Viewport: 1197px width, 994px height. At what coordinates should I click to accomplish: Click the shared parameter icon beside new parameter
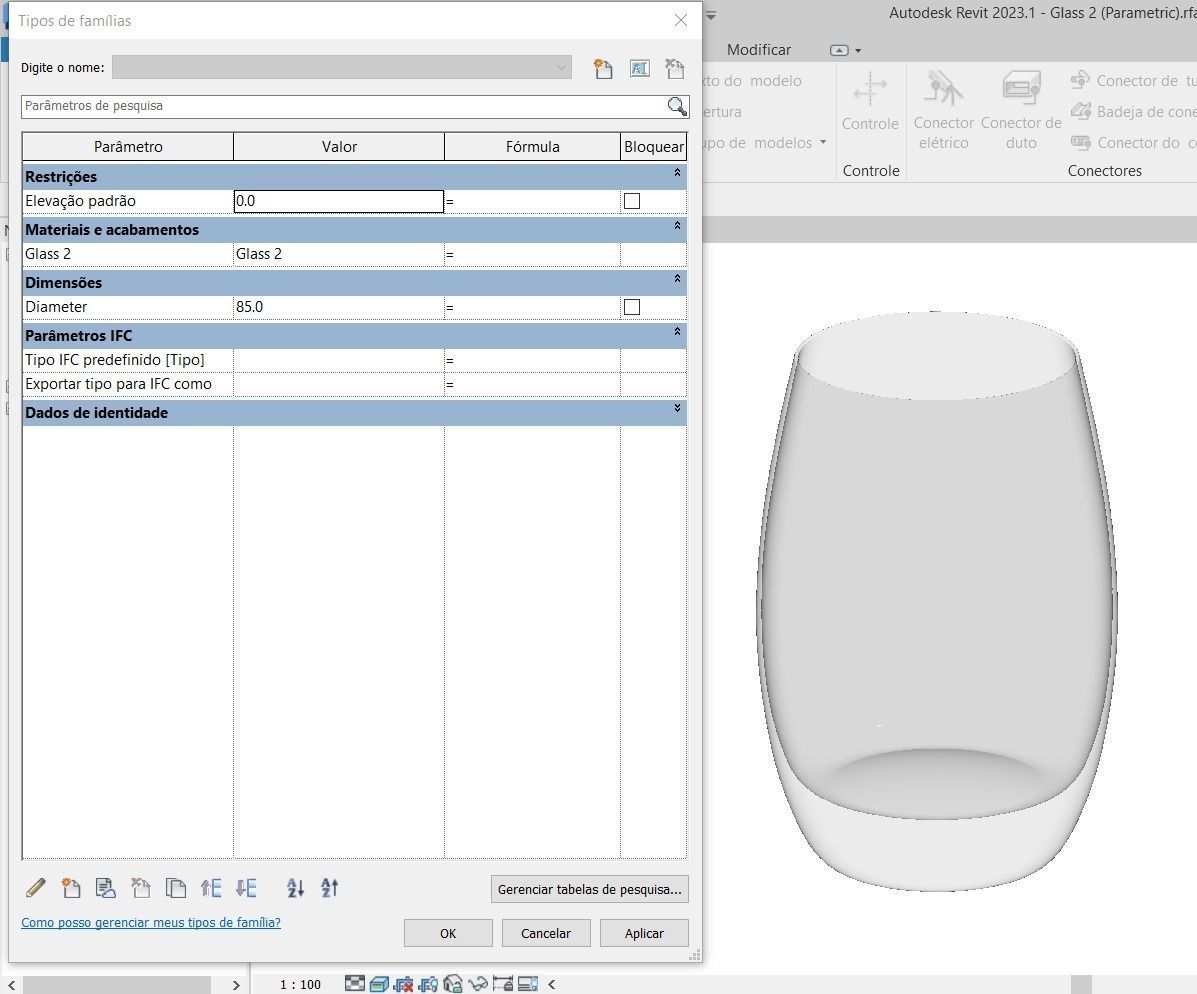coord(105,888)
